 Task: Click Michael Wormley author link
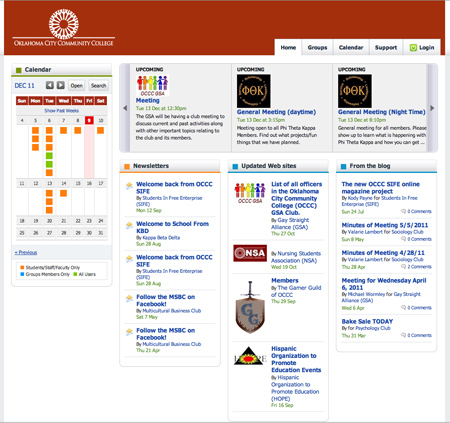click(x=366, y=294)
